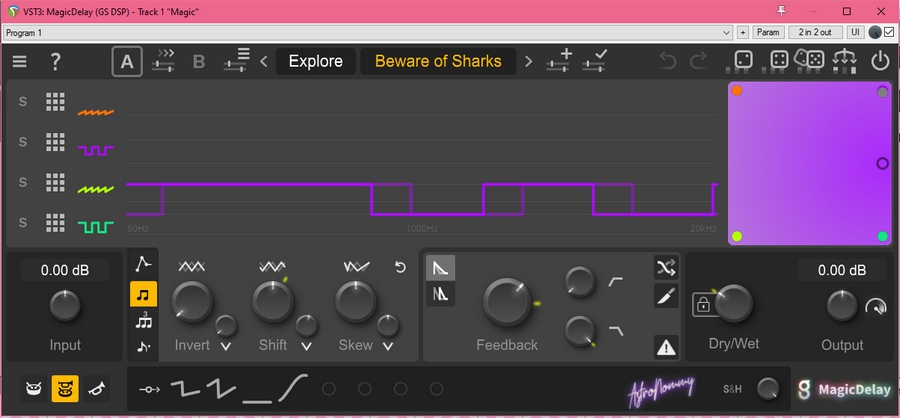Click the Input 0.00 dB value field

65,270
